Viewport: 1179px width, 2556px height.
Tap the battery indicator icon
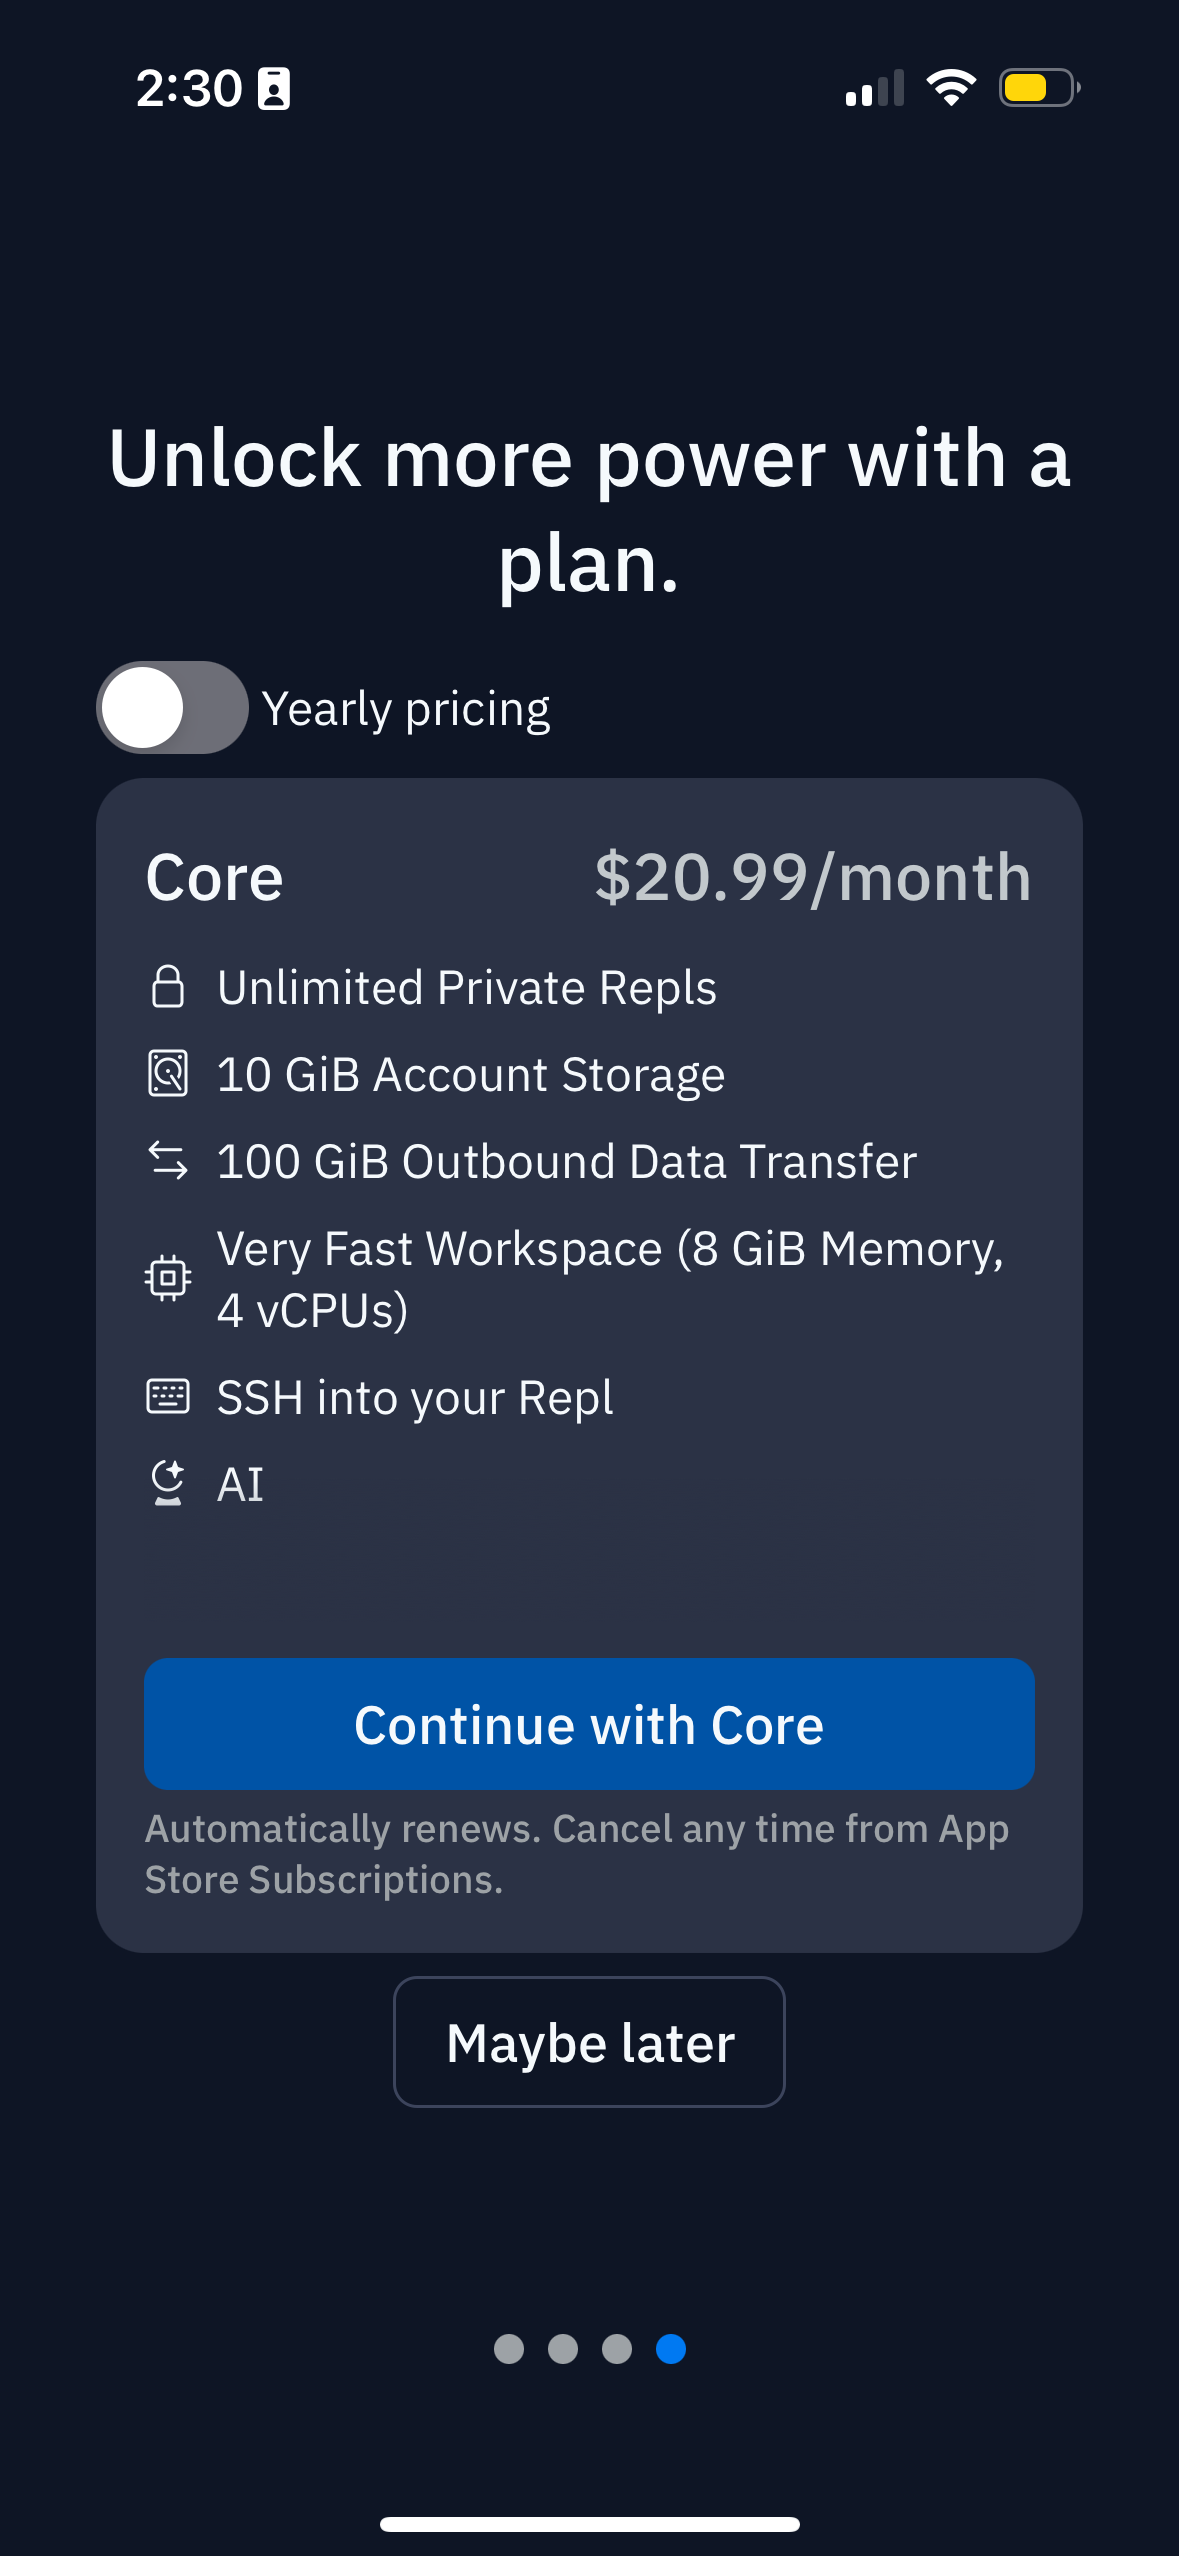pos(1038,88)
